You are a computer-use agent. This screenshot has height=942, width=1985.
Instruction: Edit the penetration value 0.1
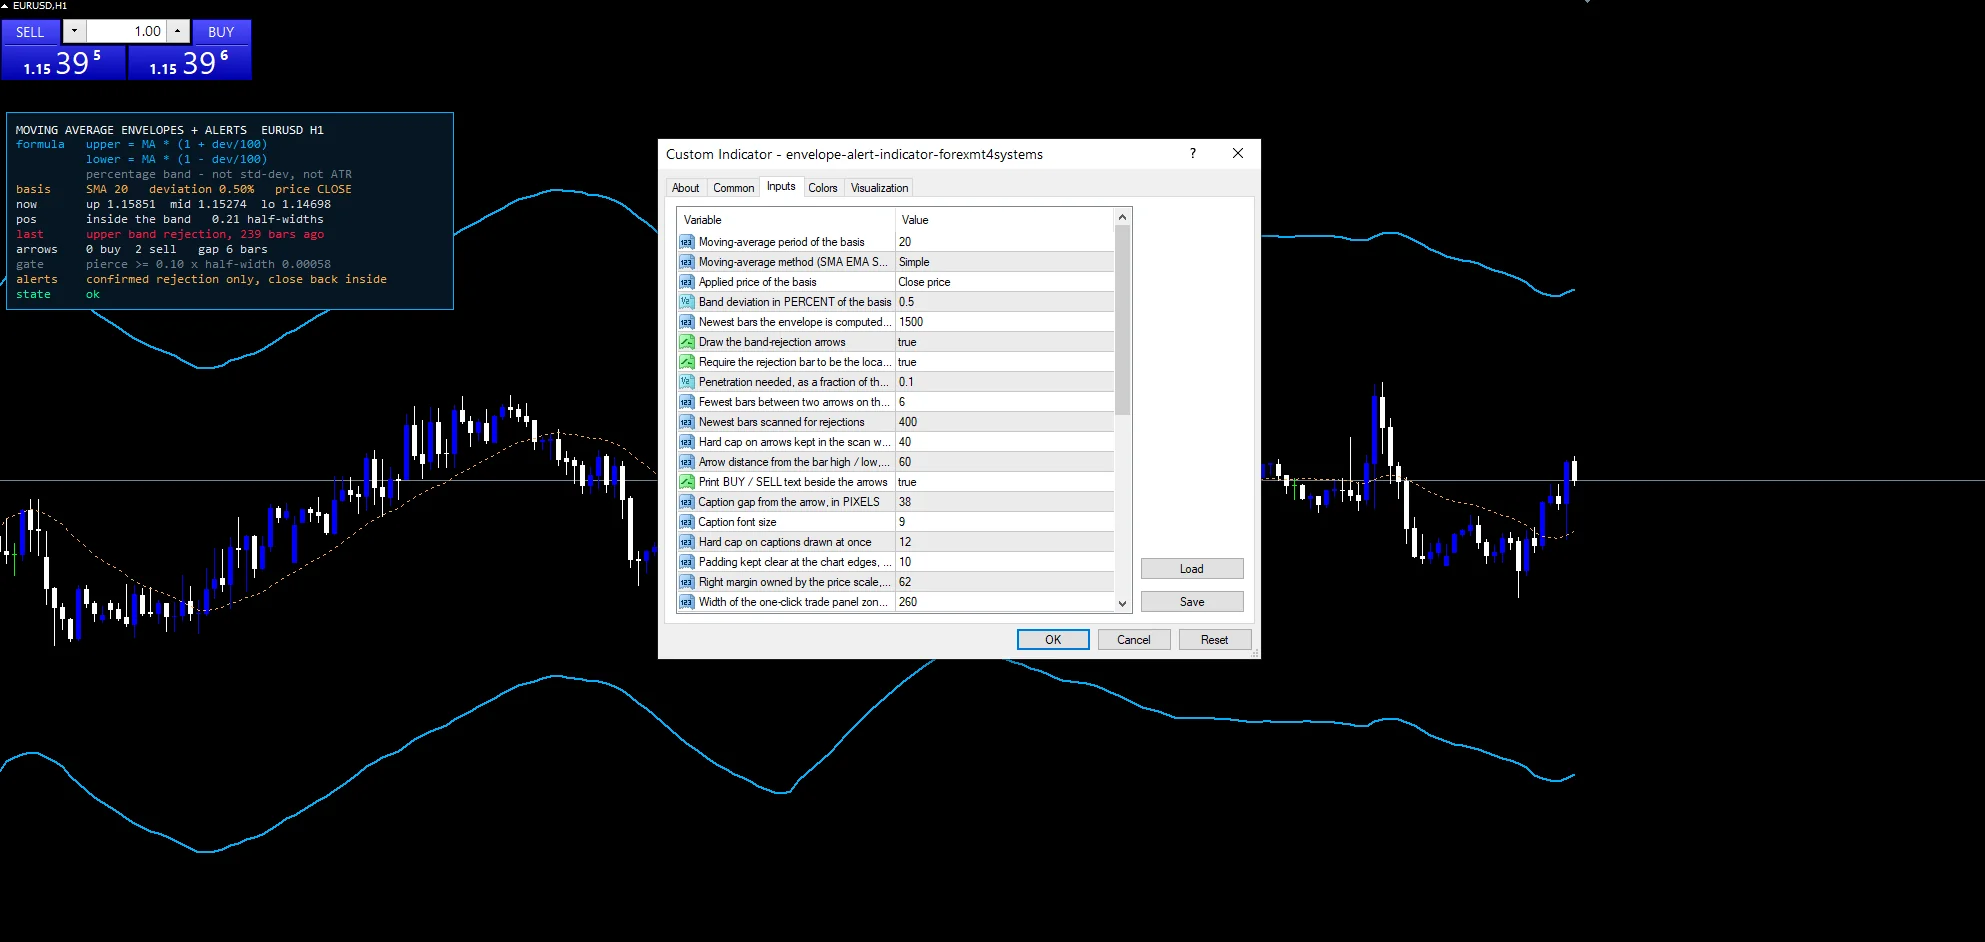click(x=1004, y=382)
